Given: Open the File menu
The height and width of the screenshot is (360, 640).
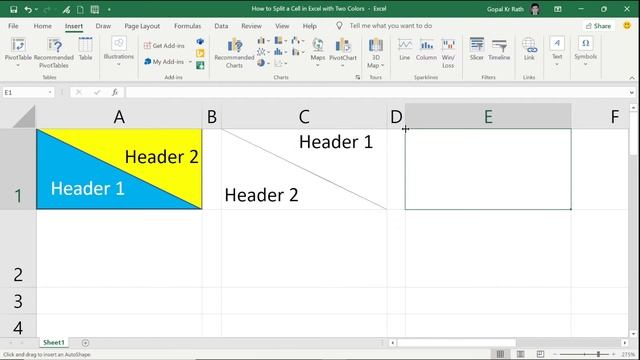Looking at the screenshot, I should pos(13,26).
